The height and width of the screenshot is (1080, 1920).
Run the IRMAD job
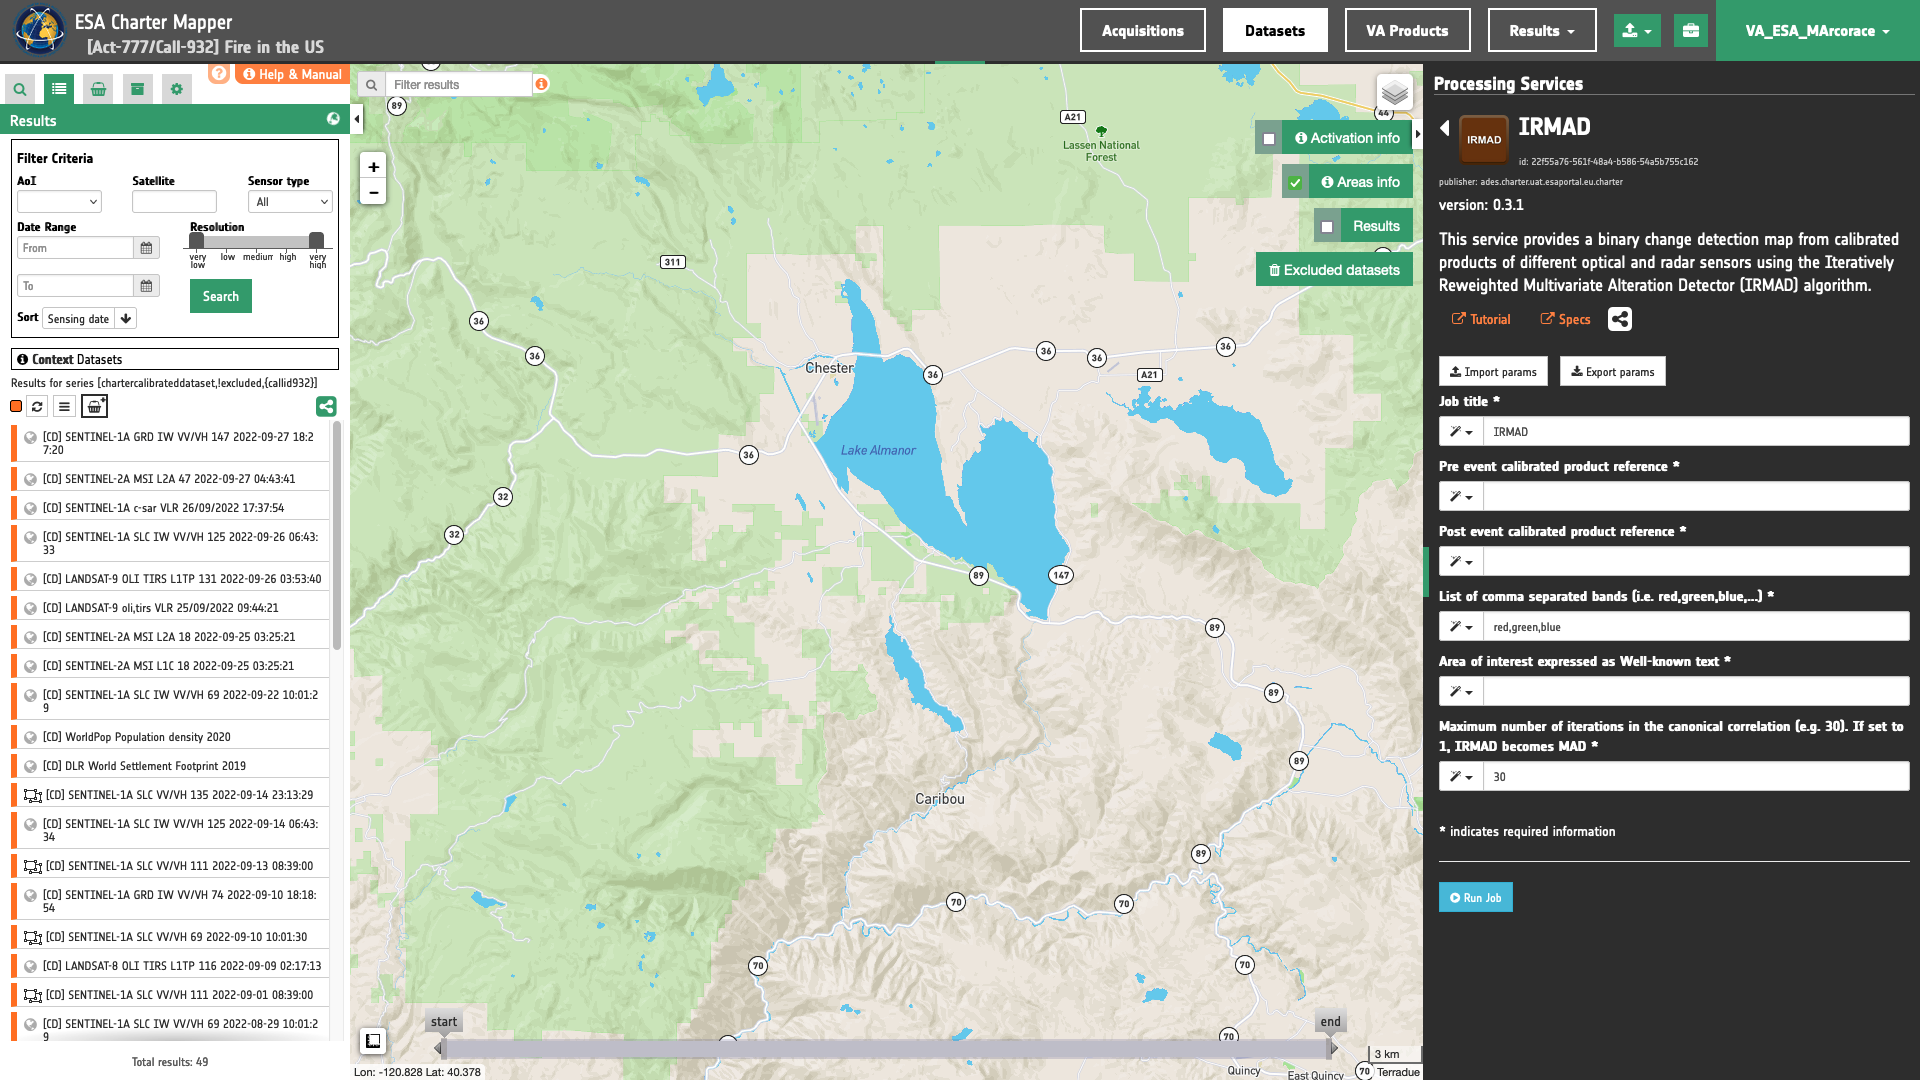1475,898
